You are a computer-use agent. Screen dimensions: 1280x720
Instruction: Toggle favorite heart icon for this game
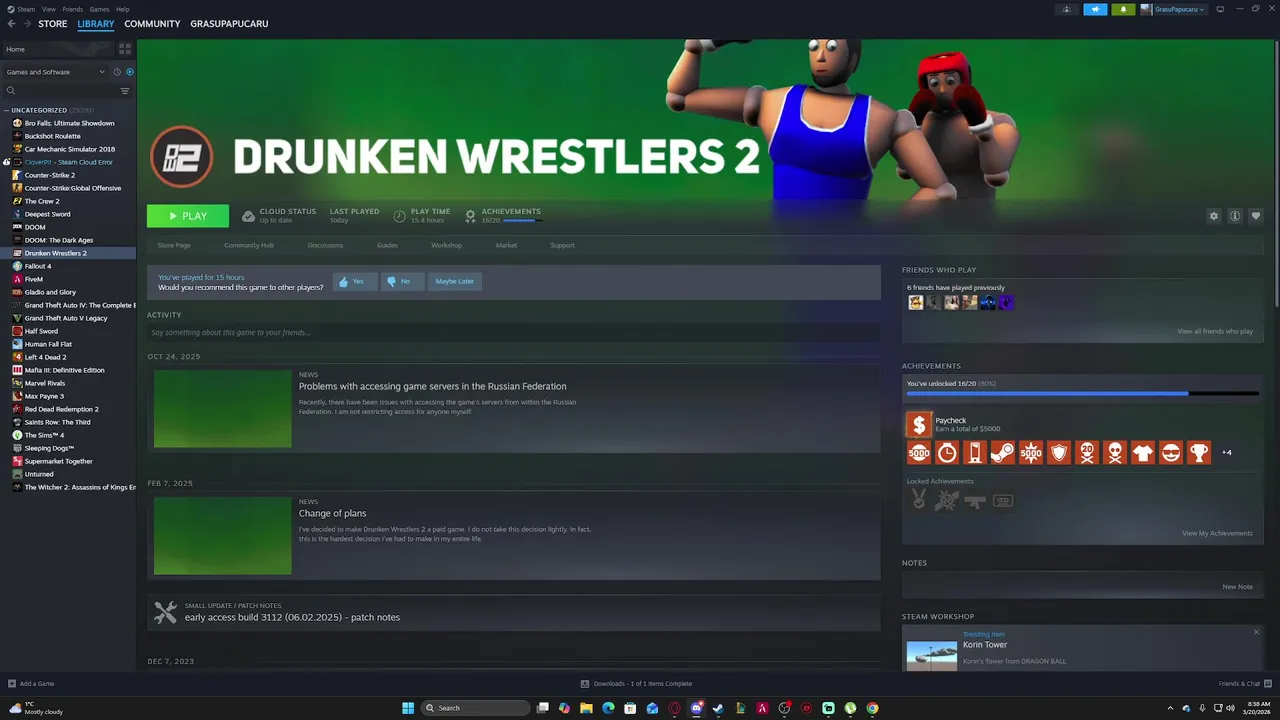(1256, 216)
